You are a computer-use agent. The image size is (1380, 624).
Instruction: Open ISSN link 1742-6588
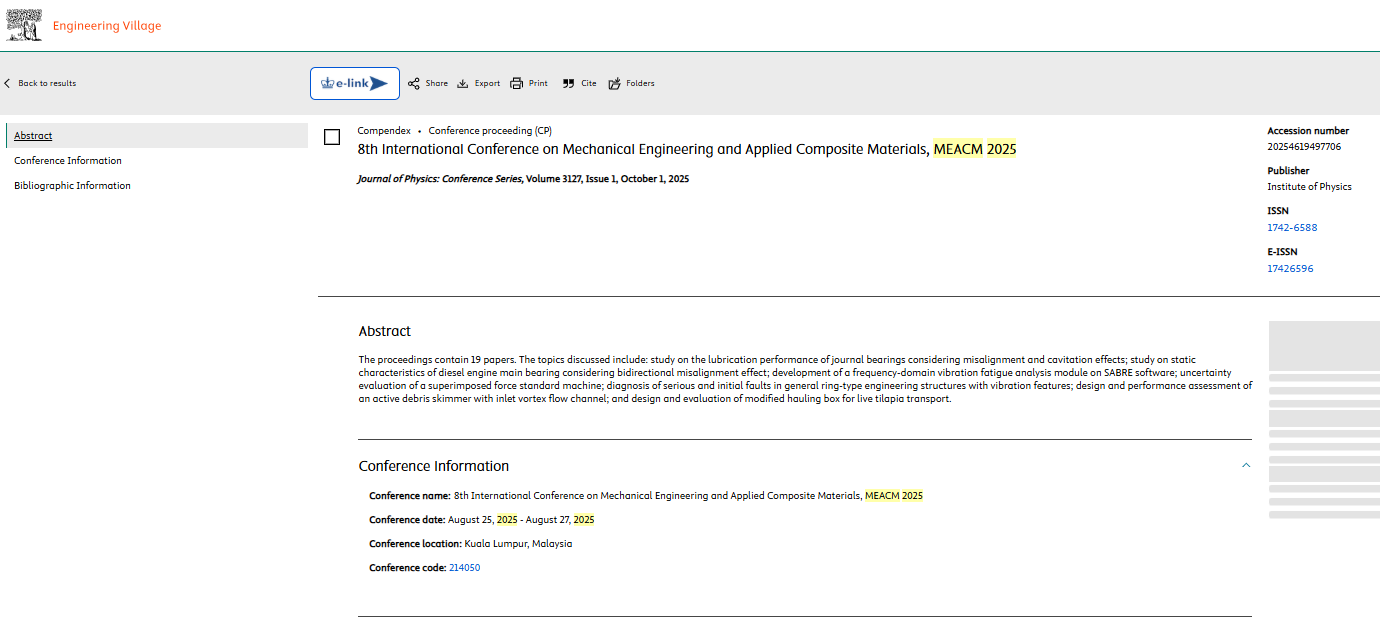click(x=1292, y=228)
